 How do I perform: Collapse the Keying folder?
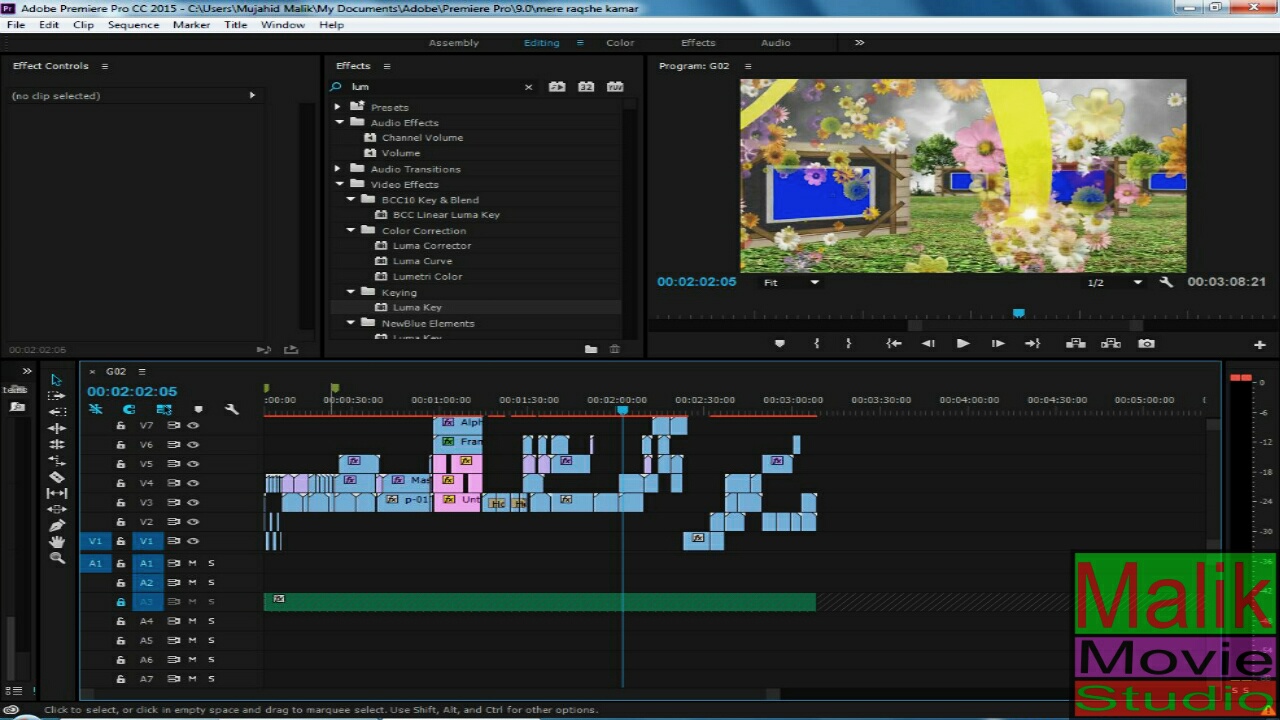pyautogui.click(x=351, y=292)
